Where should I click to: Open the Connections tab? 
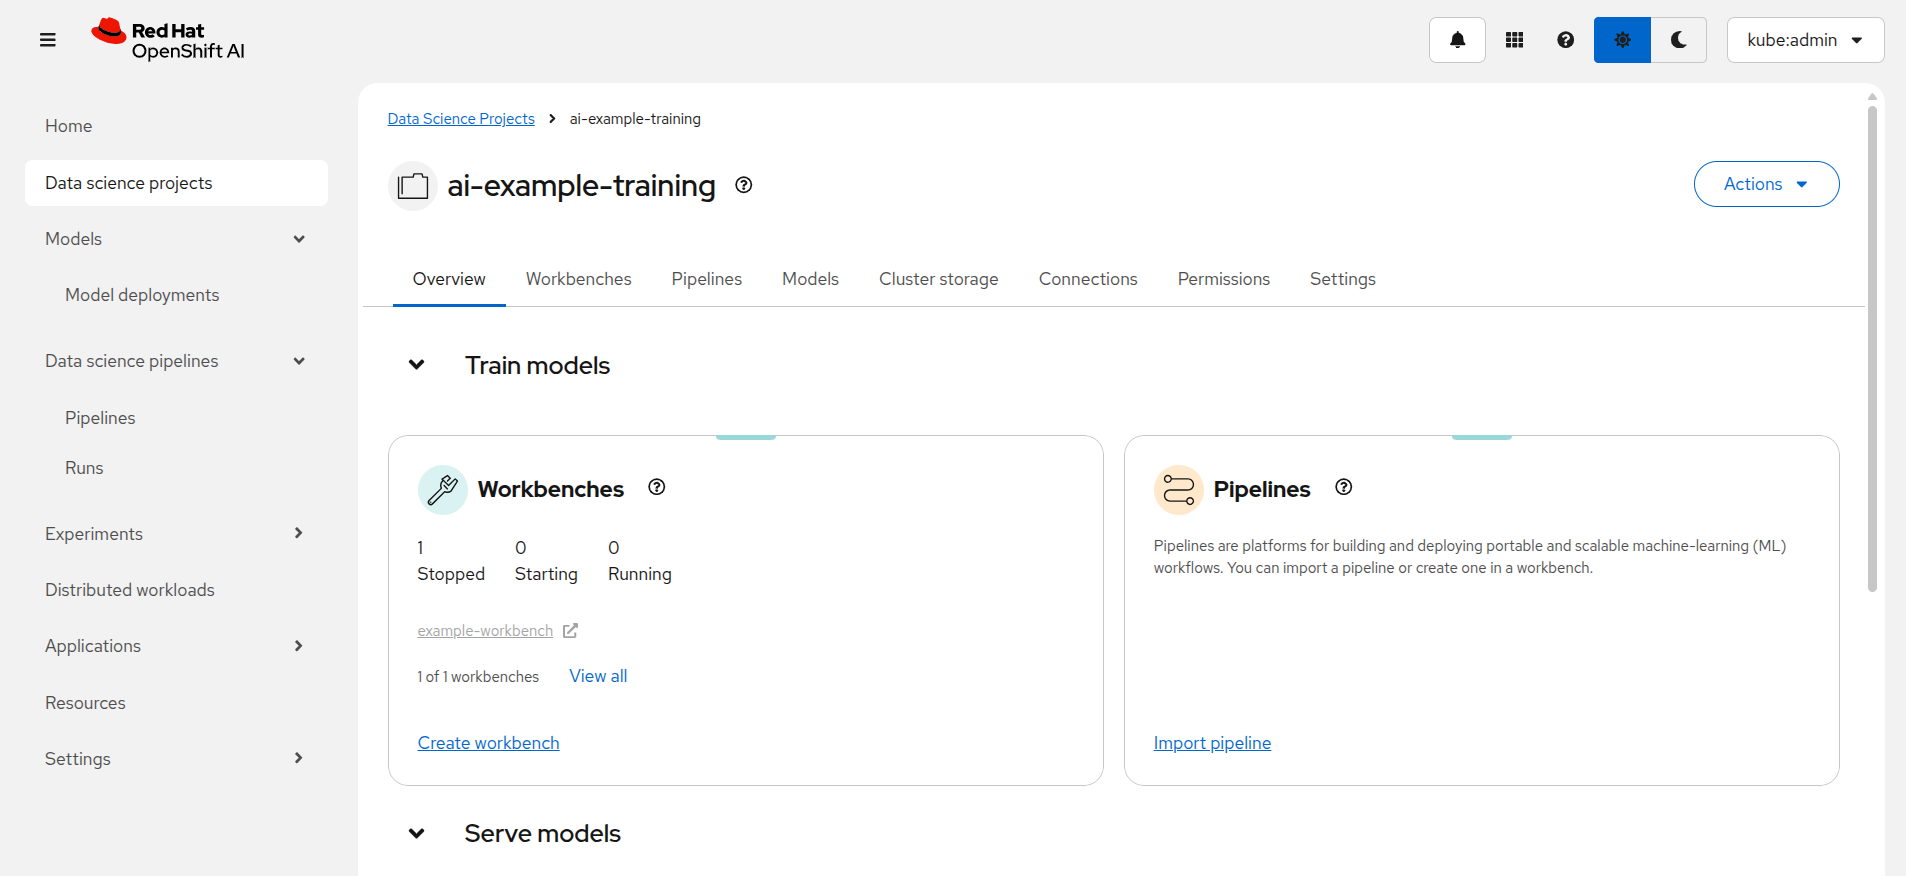pos(1088,279)
